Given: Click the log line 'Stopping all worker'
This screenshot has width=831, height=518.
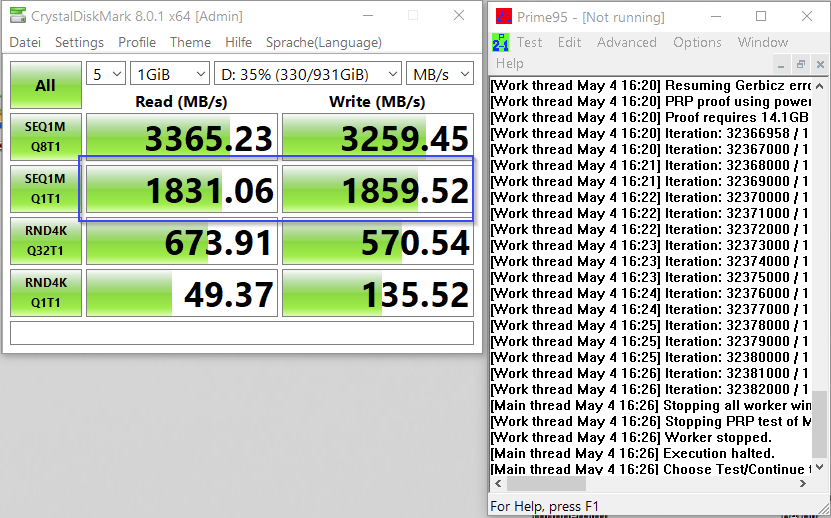Looking at the screenshot, I should (650, 406).
